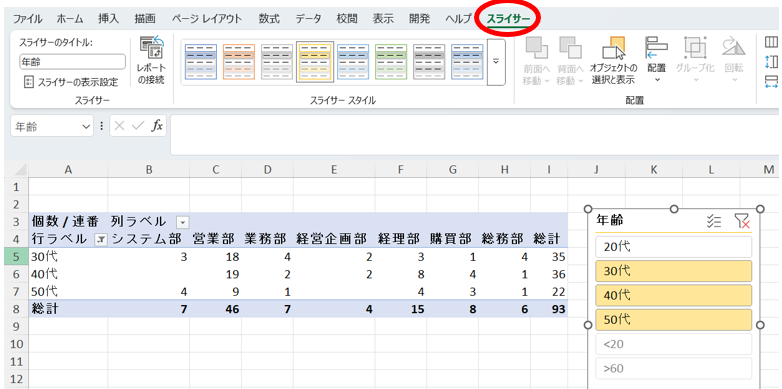Toggle multi-select icon in 年齢 slicer

pyautogui.click(x=714, y=221)
